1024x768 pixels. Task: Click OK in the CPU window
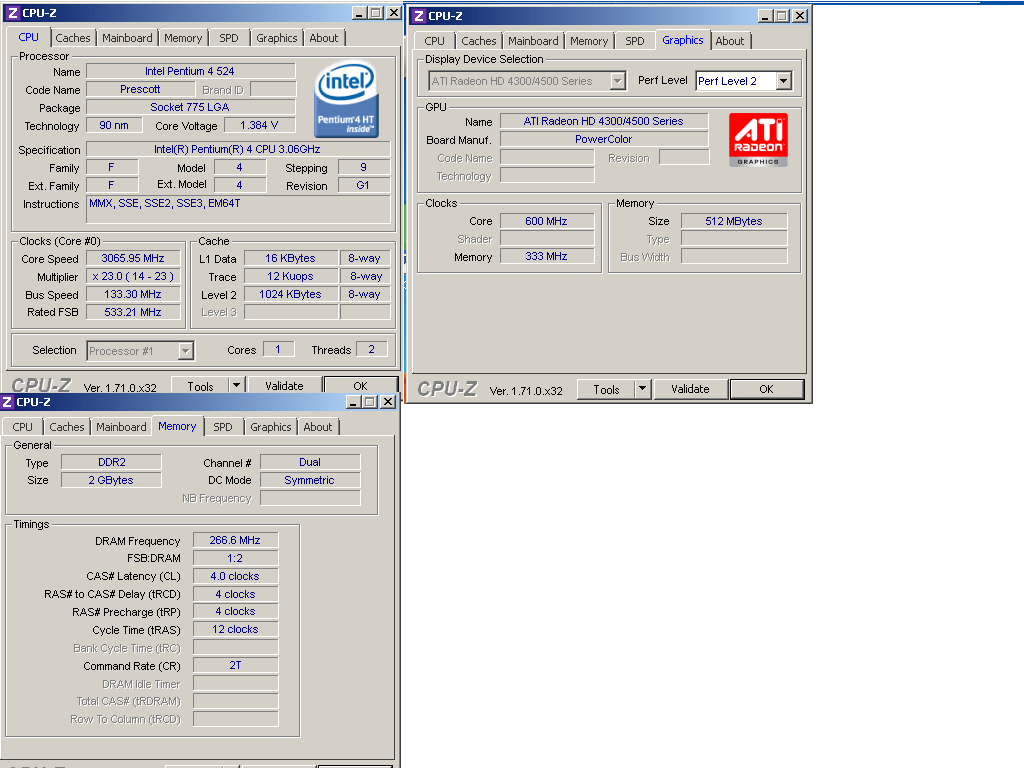coord(360,385)
